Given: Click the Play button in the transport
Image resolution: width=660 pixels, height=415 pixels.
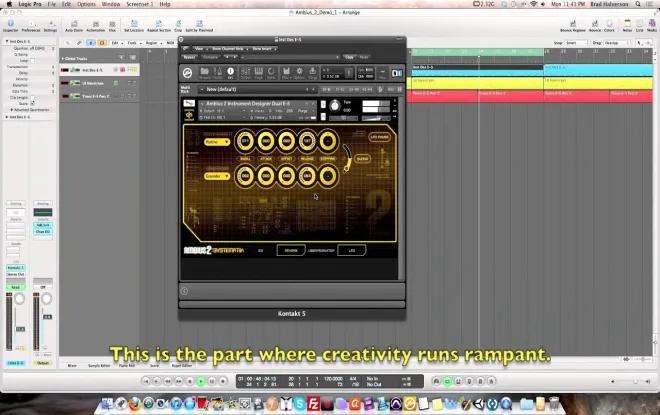Looking at the screenshot, I should (201, 381).
